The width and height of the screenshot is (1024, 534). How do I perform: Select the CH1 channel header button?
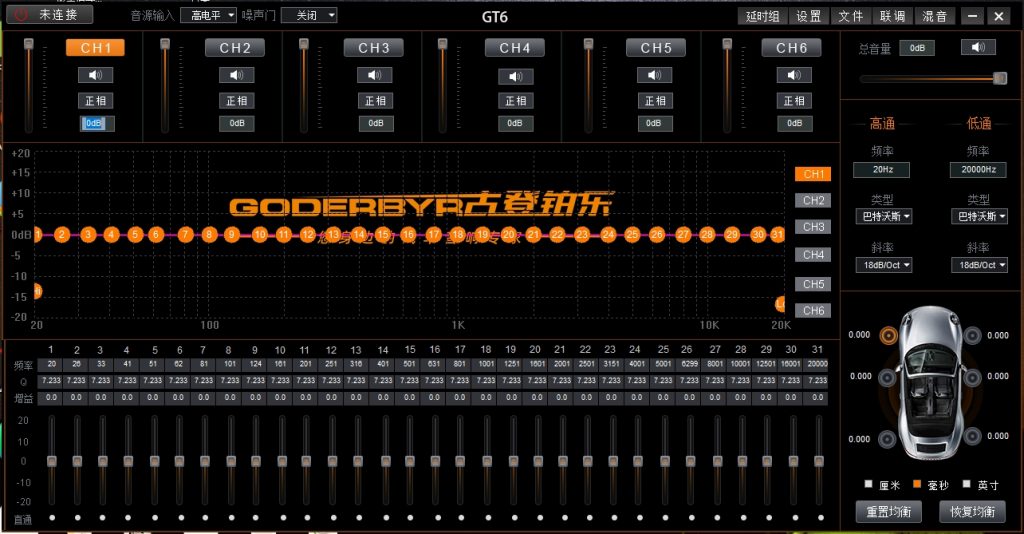click(x=95, y=48)
